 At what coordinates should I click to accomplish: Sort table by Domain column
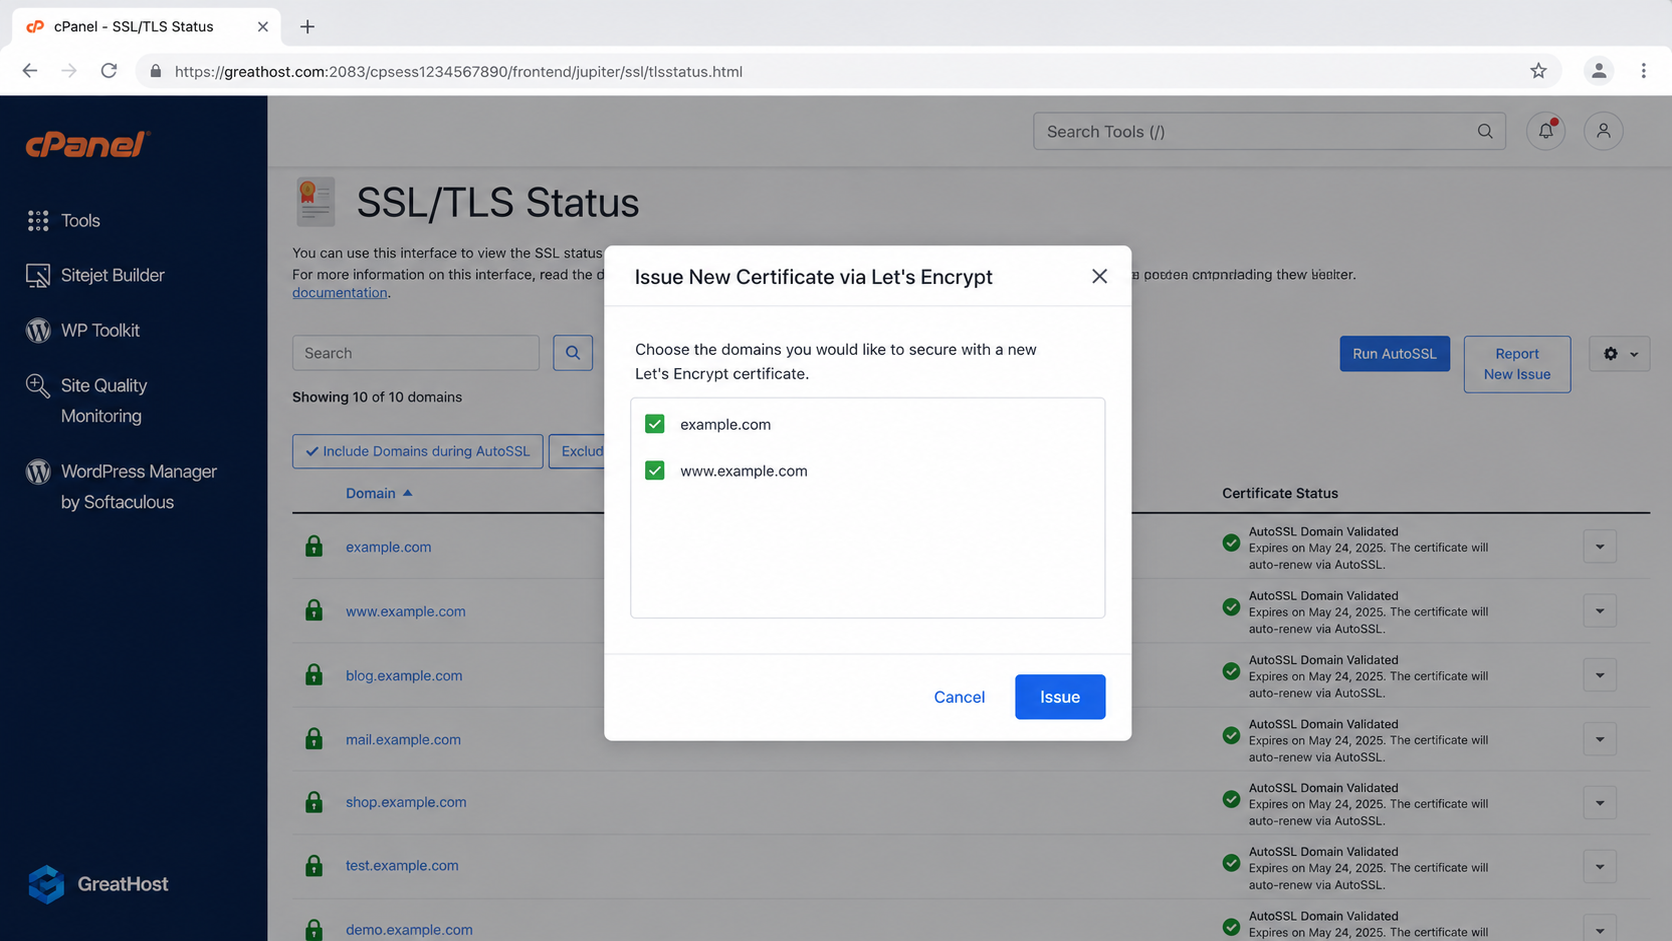379,493
